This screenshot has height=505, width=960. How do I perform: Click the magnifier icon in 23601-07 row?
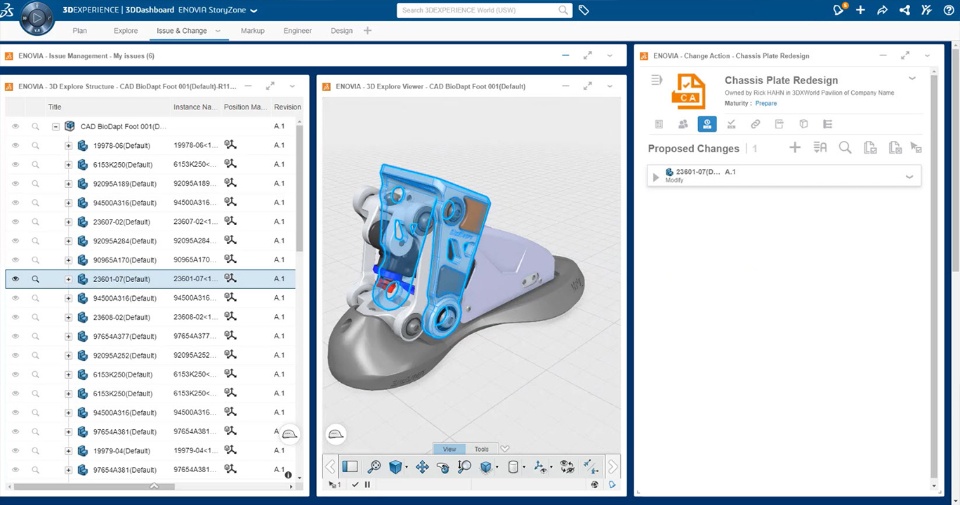36,279
